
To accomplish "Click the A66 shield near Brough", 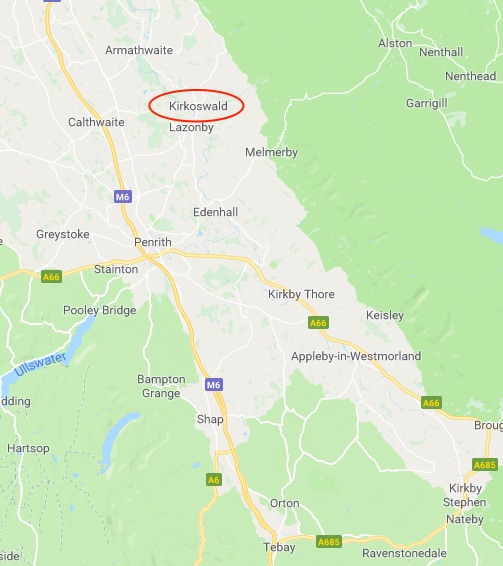I will tap(432, 402).
